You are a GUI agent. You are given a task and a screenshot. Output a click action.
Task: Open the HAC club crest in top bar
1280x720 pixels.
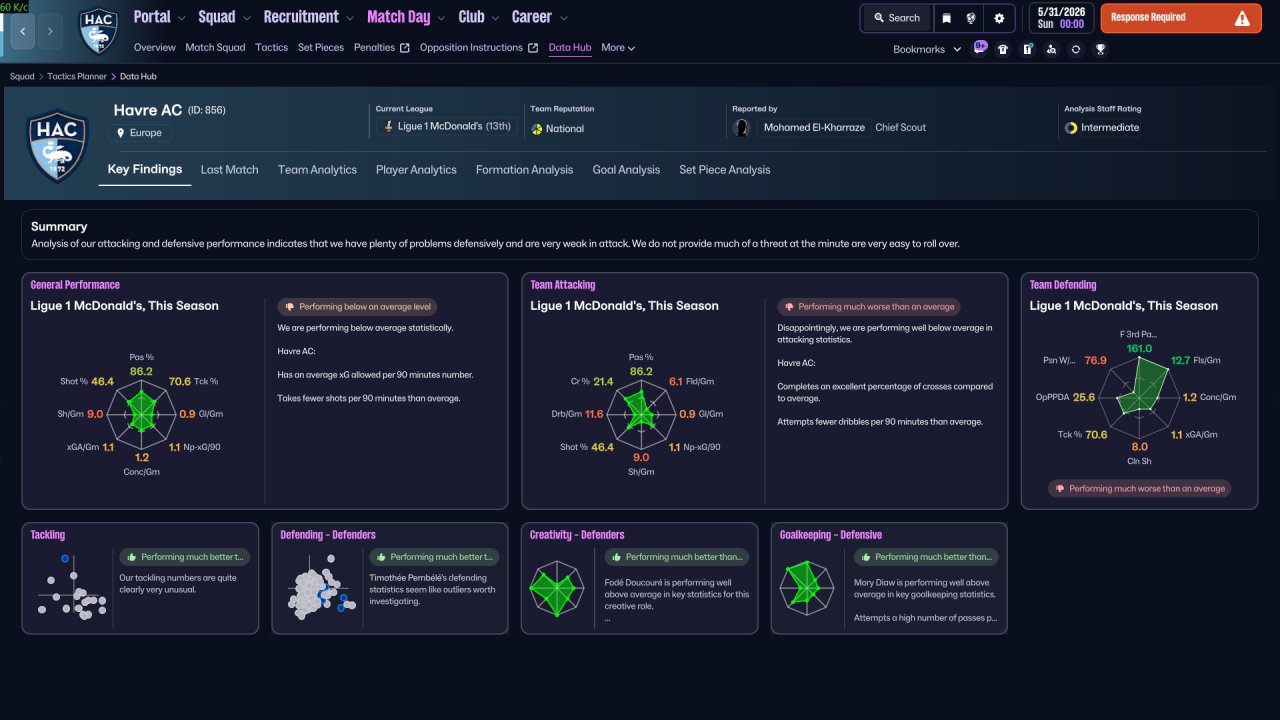98,31
